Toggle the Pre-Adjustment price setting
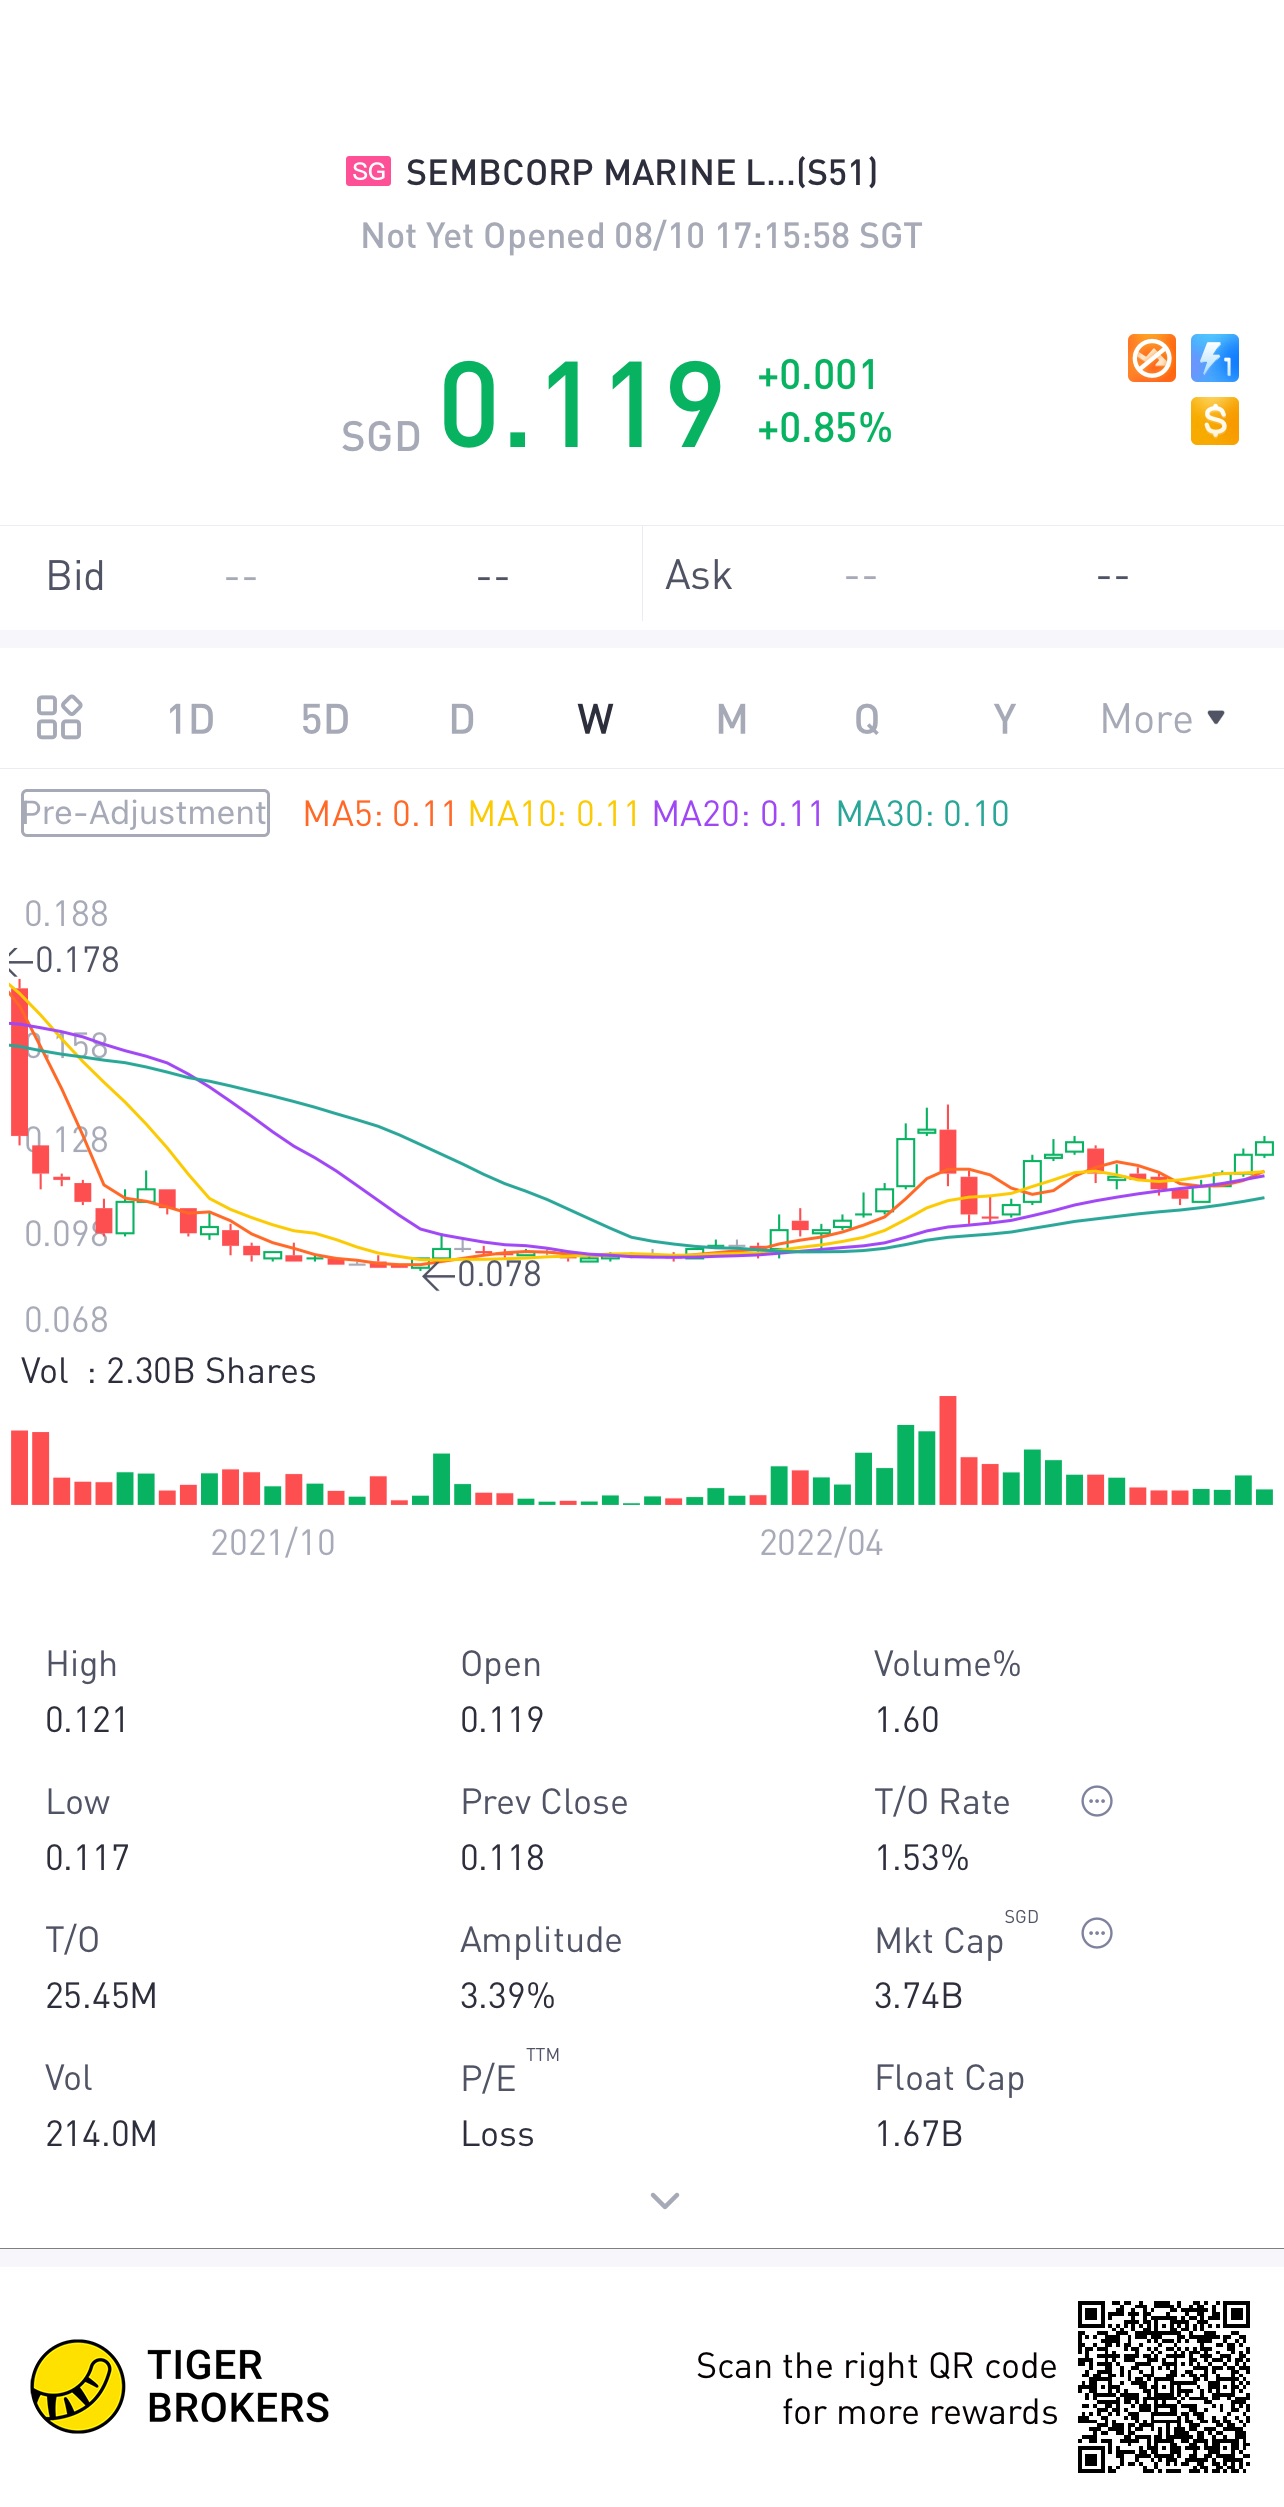 click(145, 813)
